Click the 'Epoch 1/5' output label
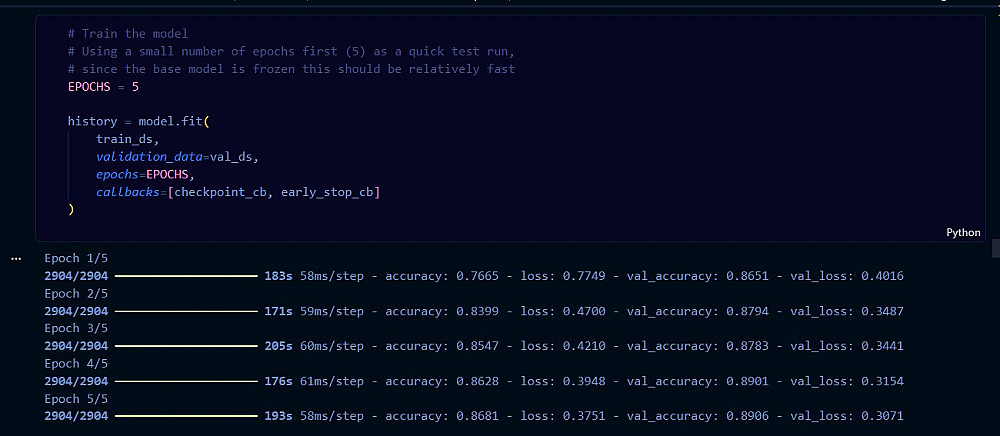The width and height of the screenshot is (1000, 436). pyautogui.click(x=73, y=259)
